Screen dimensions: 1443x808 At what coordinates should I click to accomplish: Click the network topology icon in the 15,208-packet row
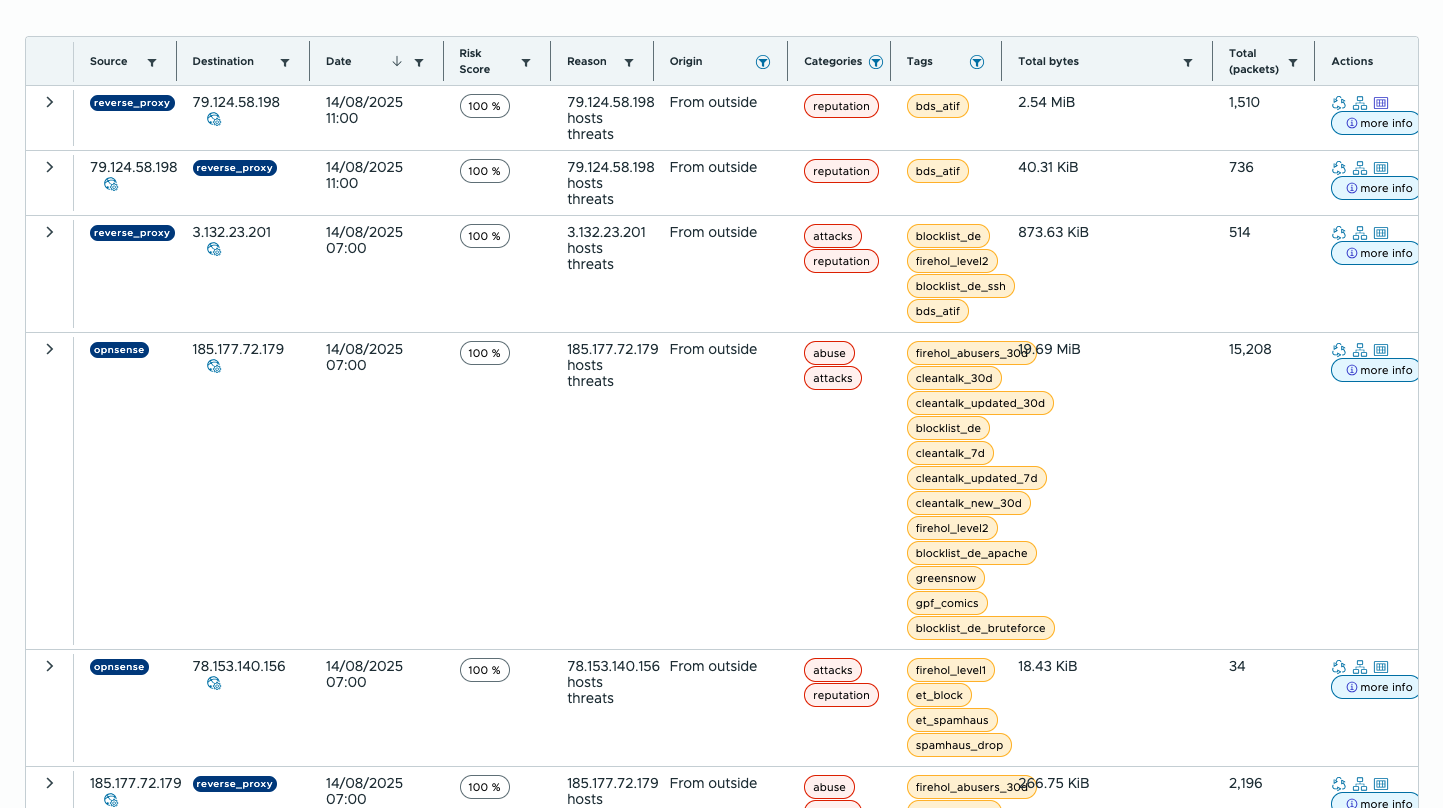pos(1360,350)
